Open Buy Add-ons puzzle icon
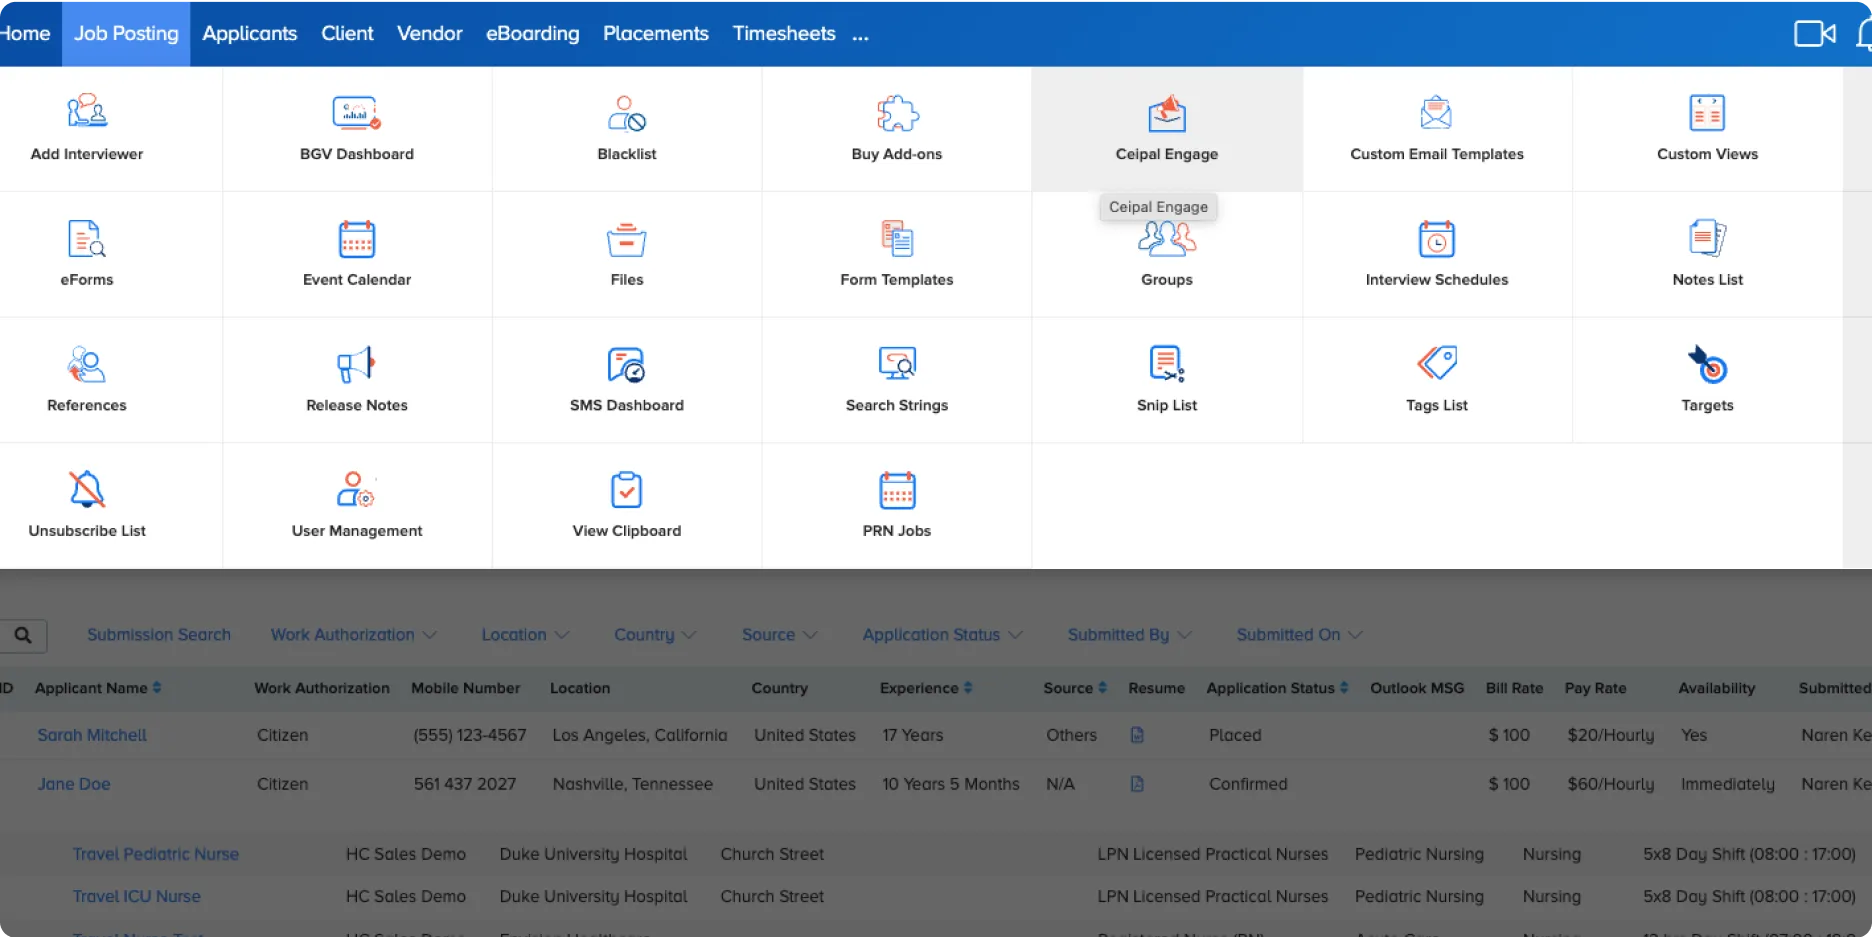The height and width of the screenshot is (937, 1872). [897, 113]
